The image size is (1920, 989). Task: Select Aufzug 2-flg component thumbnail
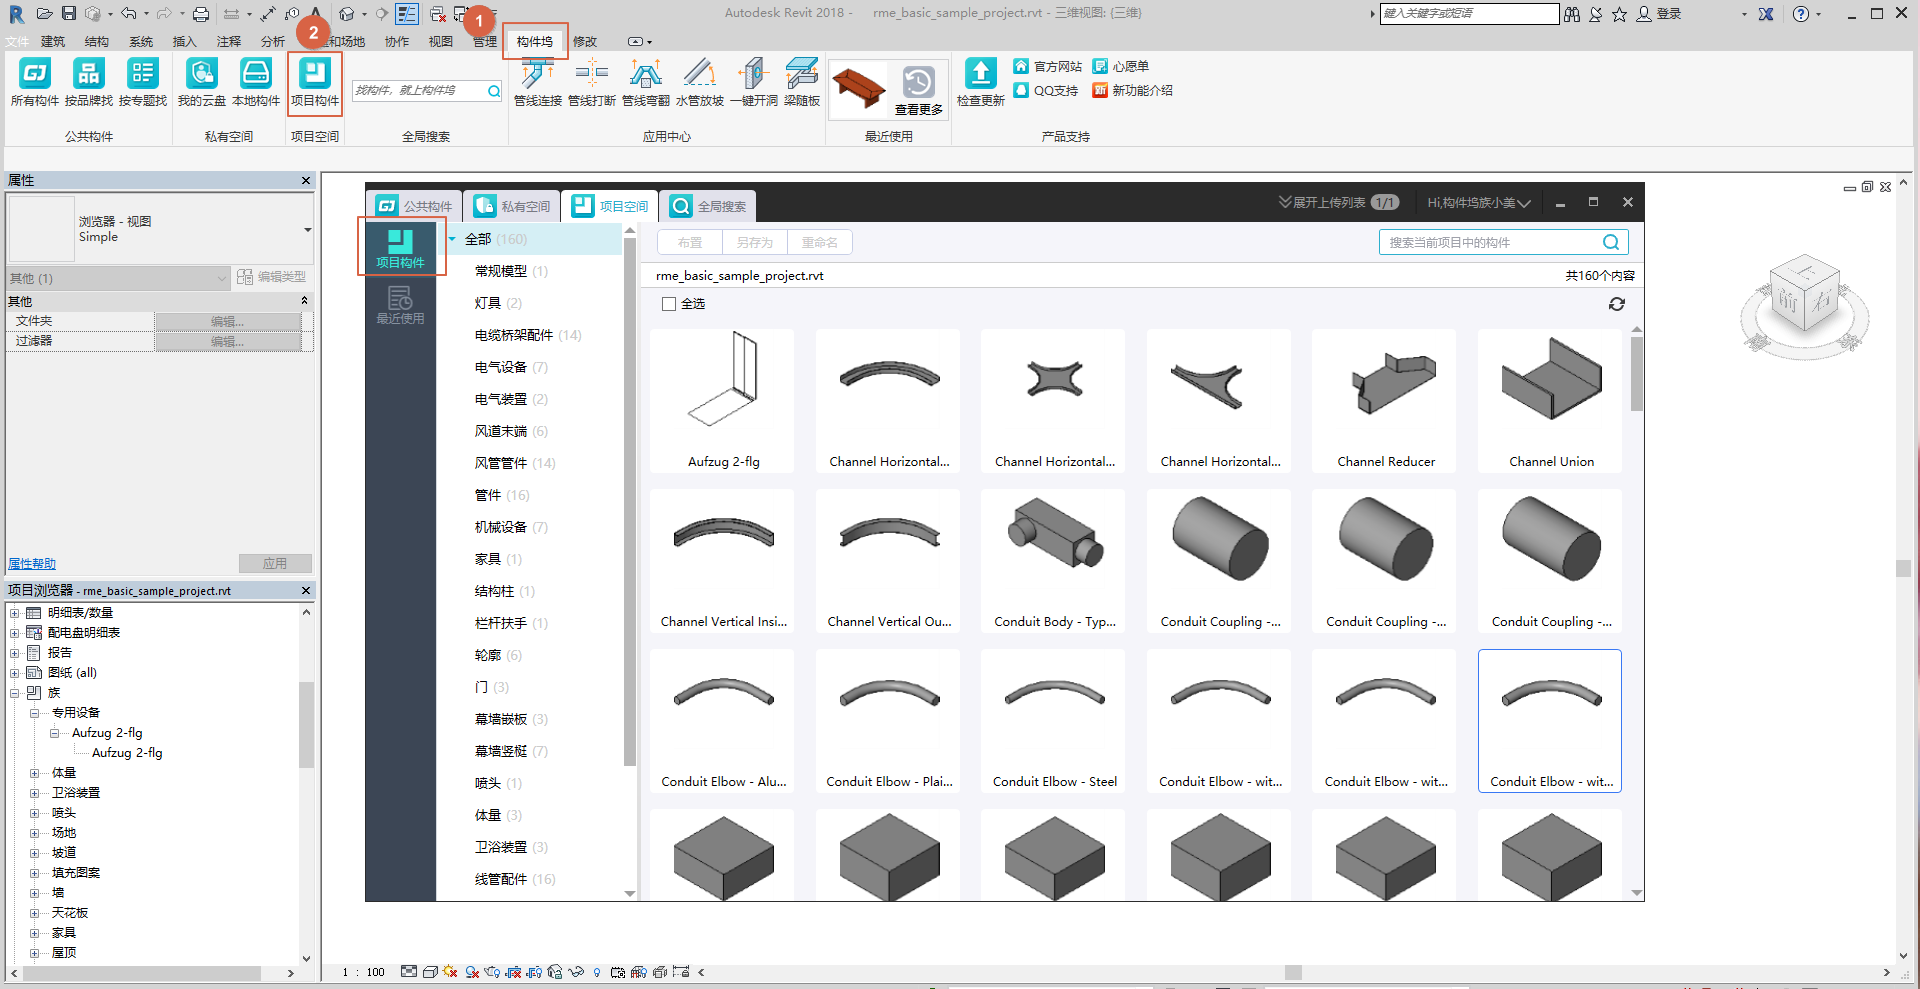tap(723, 400)
